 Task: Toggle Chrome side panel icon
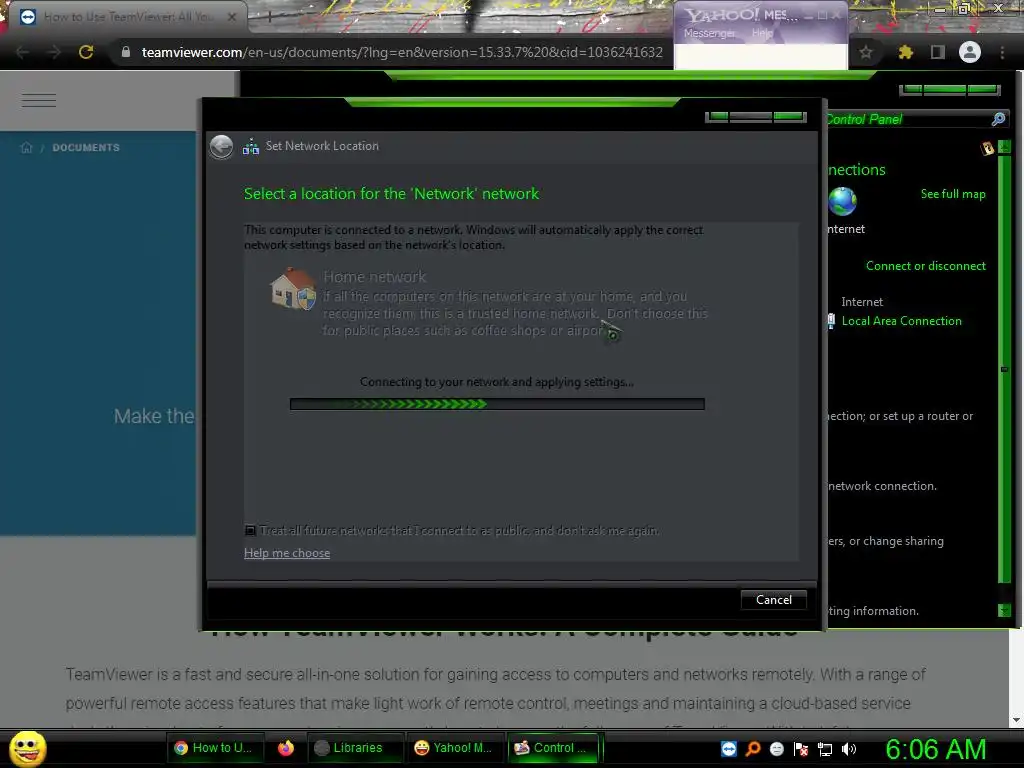coord(938,52)
